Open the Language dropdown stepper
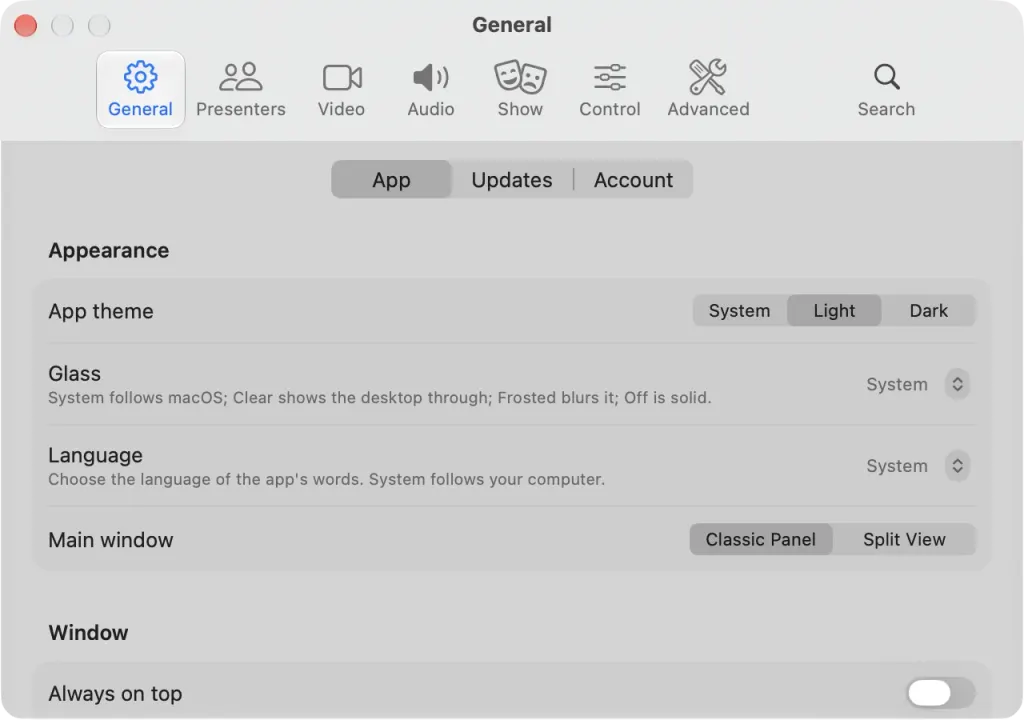The image size is (1024, 720). pos(957,466)
